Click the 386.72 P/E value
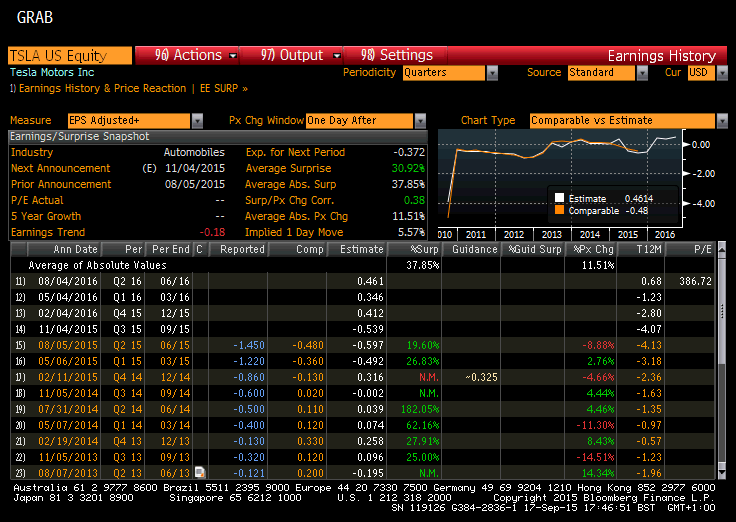Image resolution: width=736 pixels, height=522 pixels. pos(695,281)
